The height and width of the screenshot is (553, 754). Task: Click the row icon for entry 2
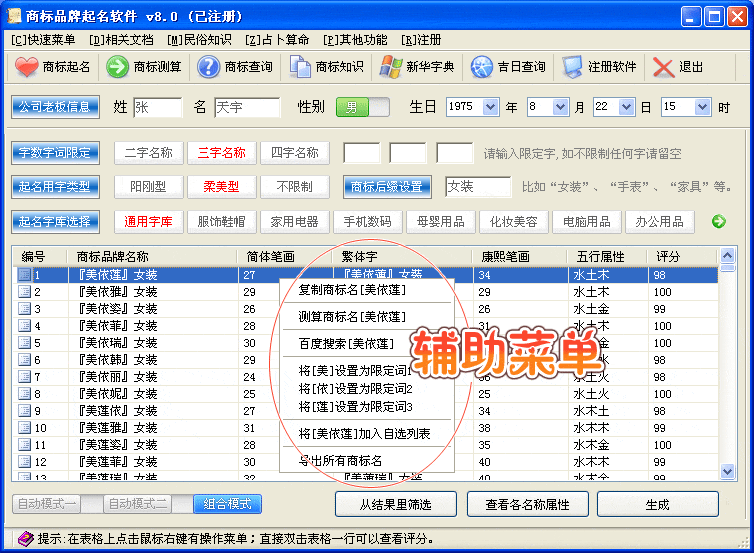pos(25,291)
